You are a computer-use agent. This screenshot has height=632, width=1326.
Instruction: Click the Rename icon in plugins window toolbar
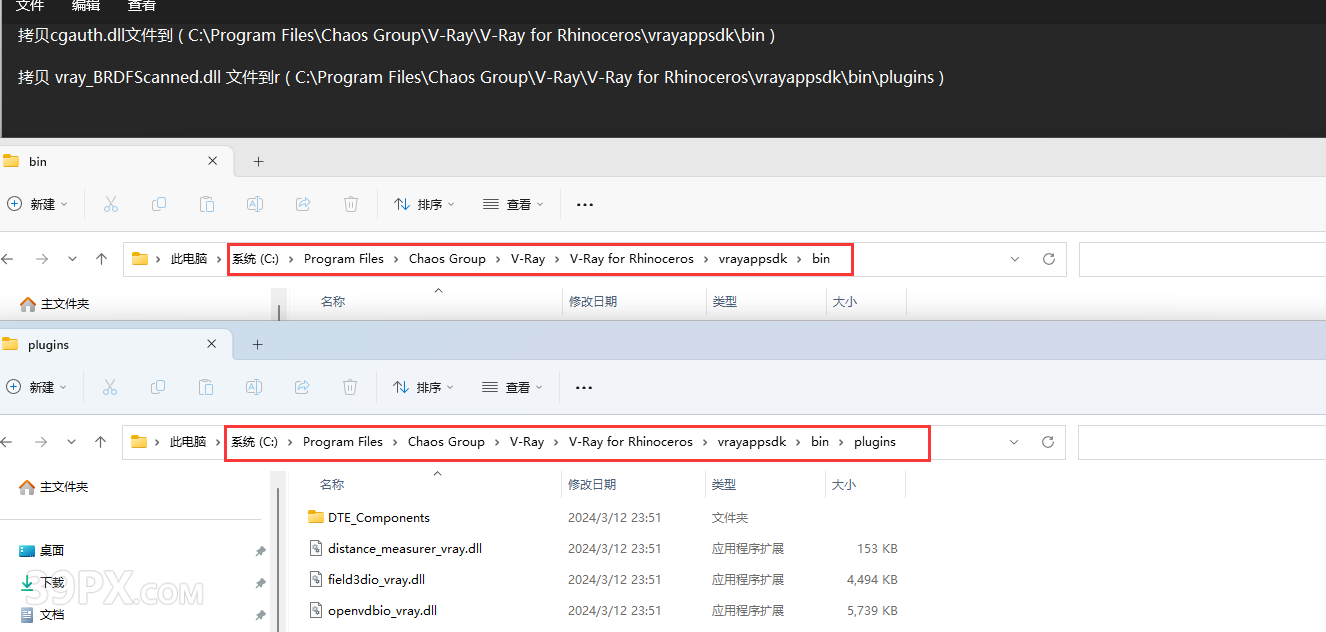[x=254, y=387]
